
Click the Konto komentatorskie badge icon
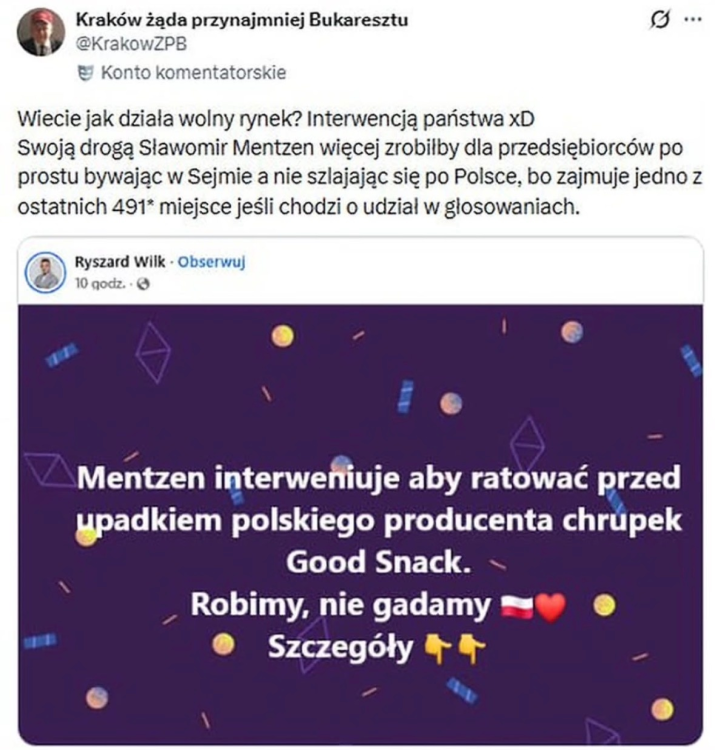[x=86, y=72]
